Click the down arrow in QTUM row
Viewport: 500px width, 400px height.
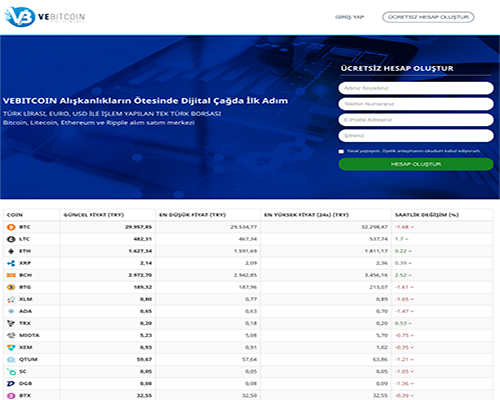tap(412, 359)
